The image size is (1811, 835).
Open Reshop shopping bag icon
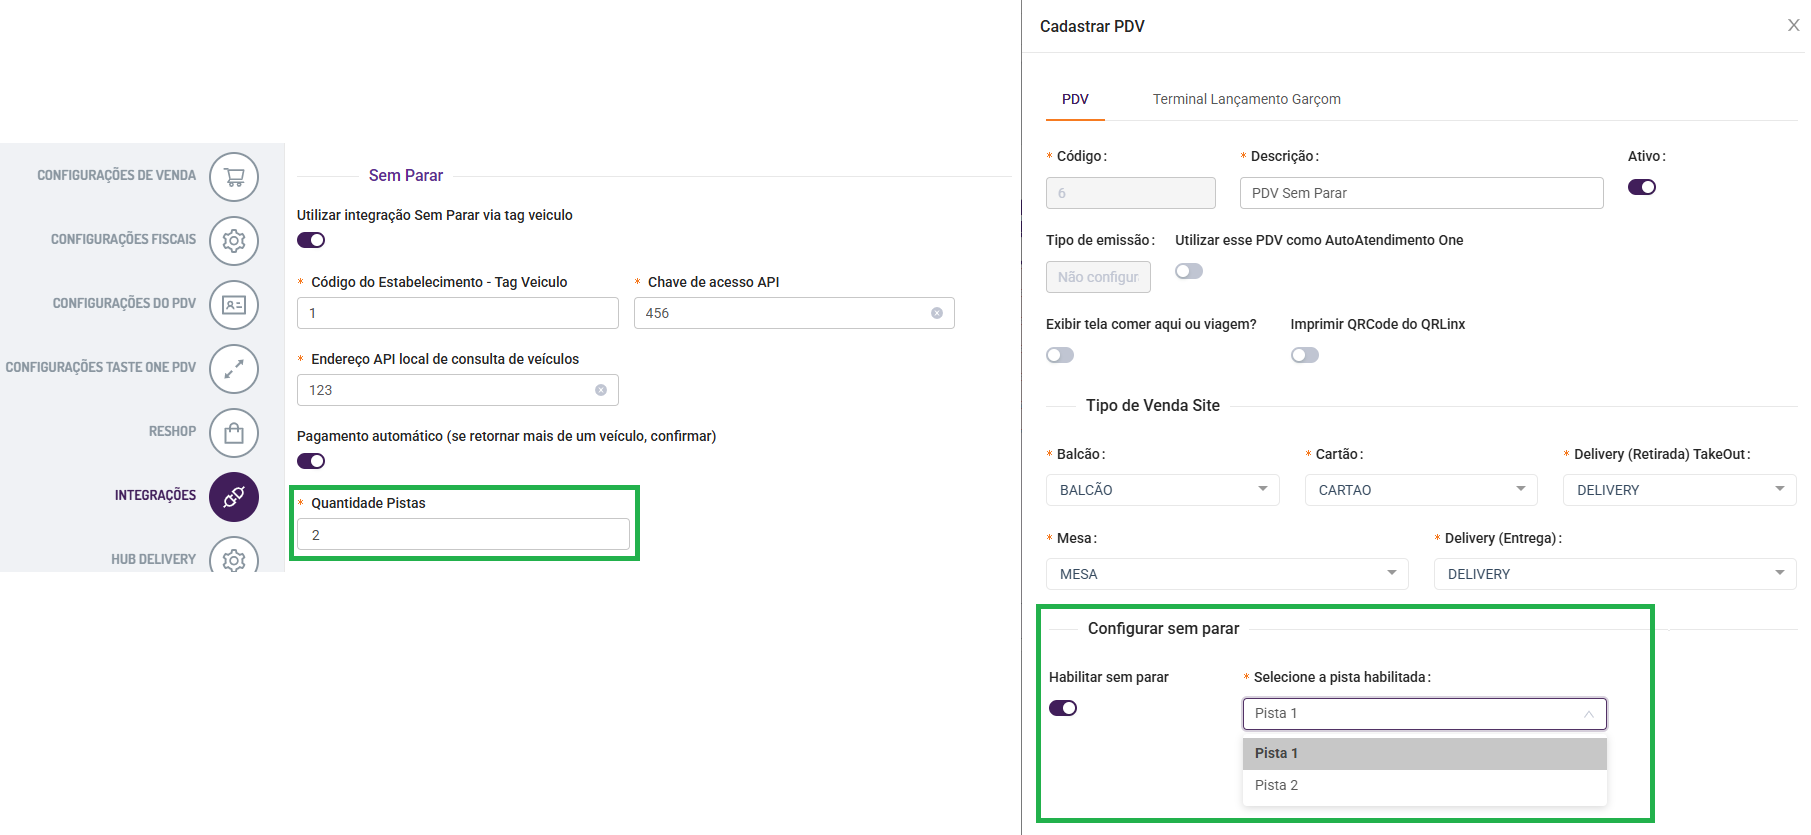click(234, 433)
